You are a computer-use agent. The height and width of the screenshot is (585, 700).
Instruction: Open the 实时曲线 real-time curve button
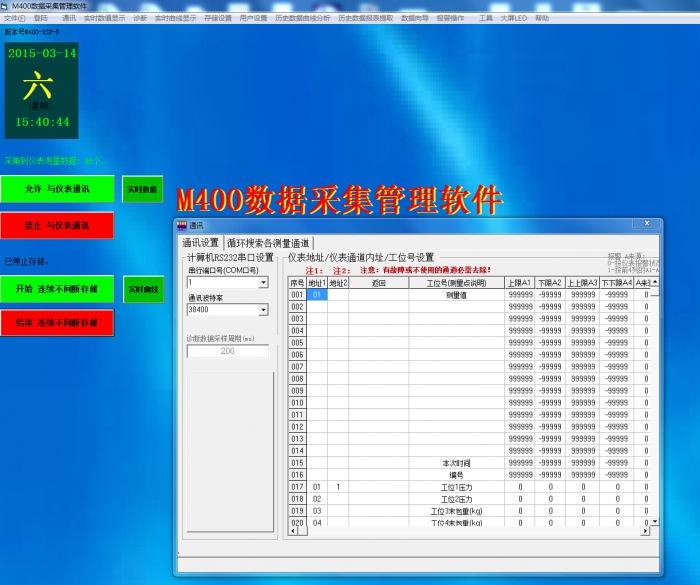point(142,289)
